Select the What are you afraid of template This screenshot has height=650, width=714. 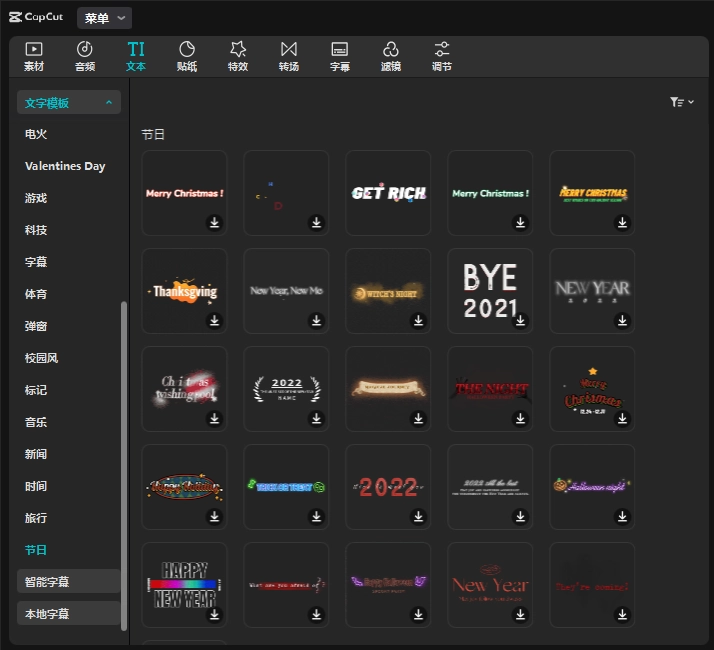(x=286, y=585)
